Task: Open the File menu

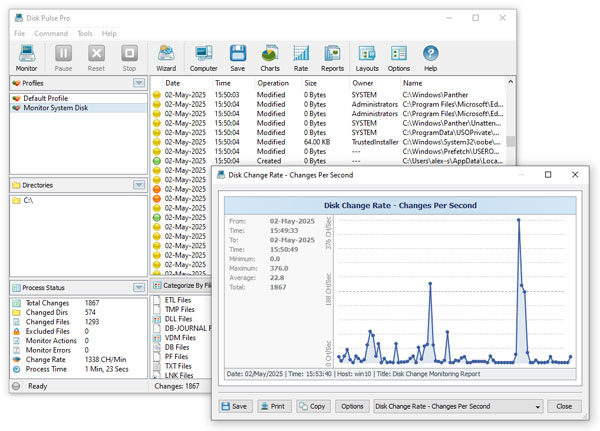Action: tap(20, 34)
